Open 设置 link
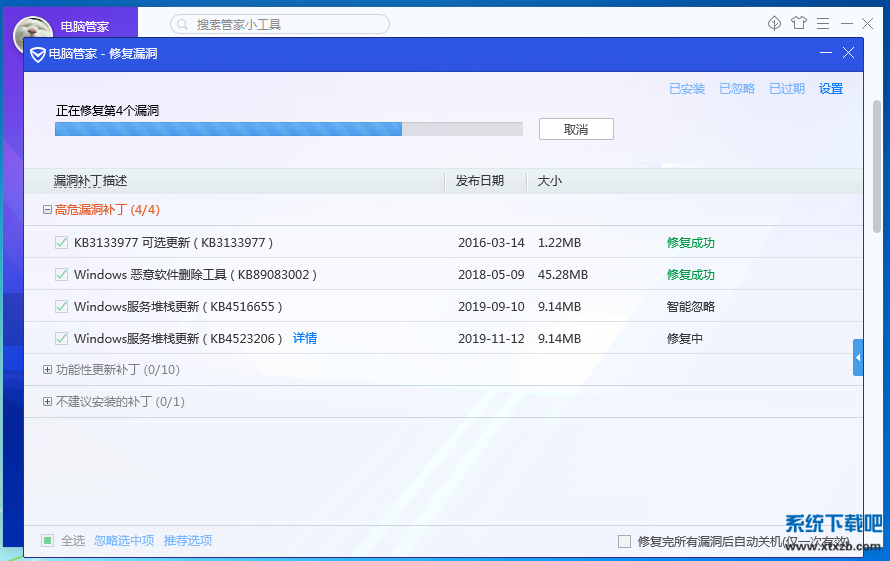This screenshot has height=561, width=890. click(831, 89)
